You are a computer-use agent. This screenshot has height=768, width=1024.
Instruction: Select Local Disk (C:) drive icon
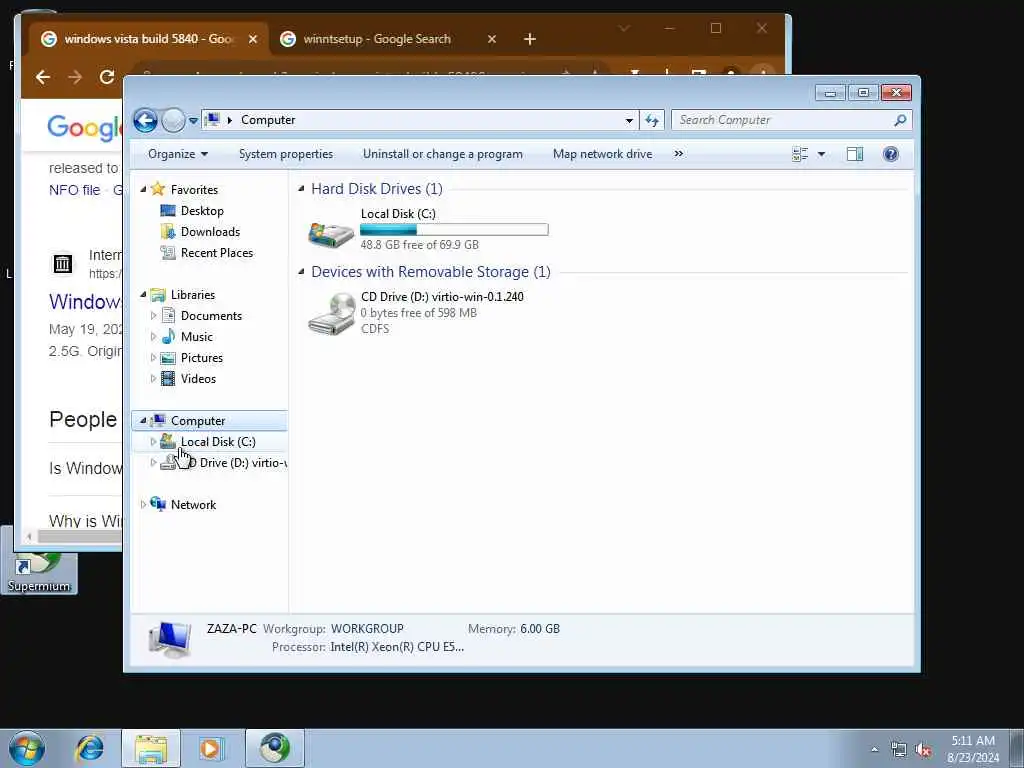click(x=331, y=233)
